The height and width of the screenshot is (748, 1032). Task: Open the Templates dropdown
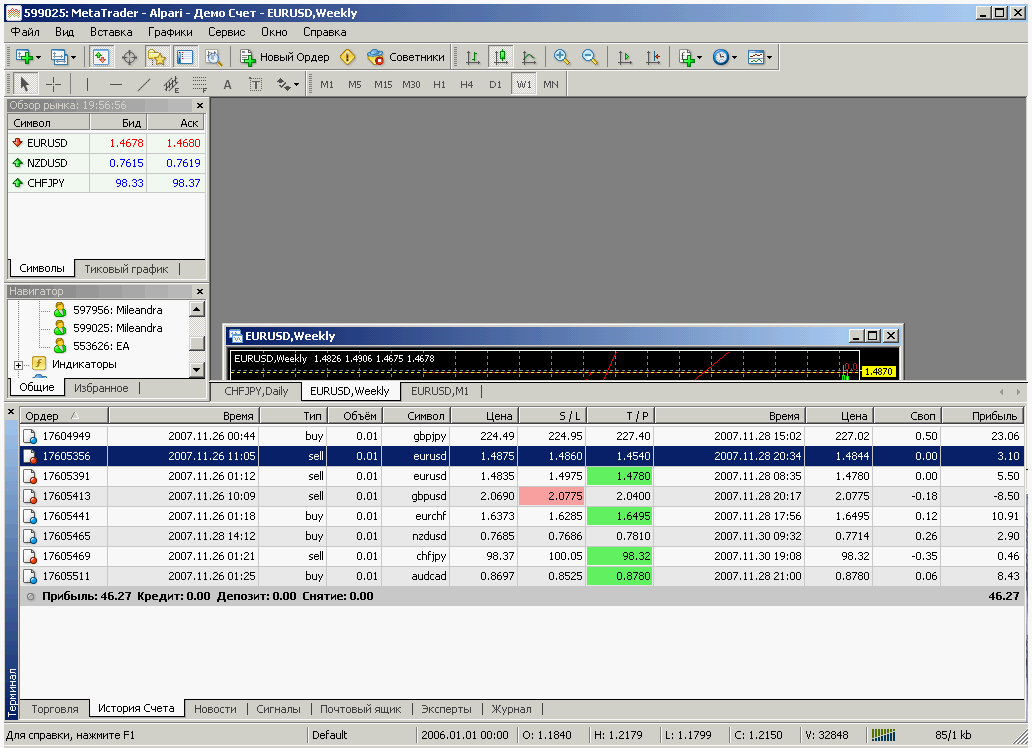point(759,57)
